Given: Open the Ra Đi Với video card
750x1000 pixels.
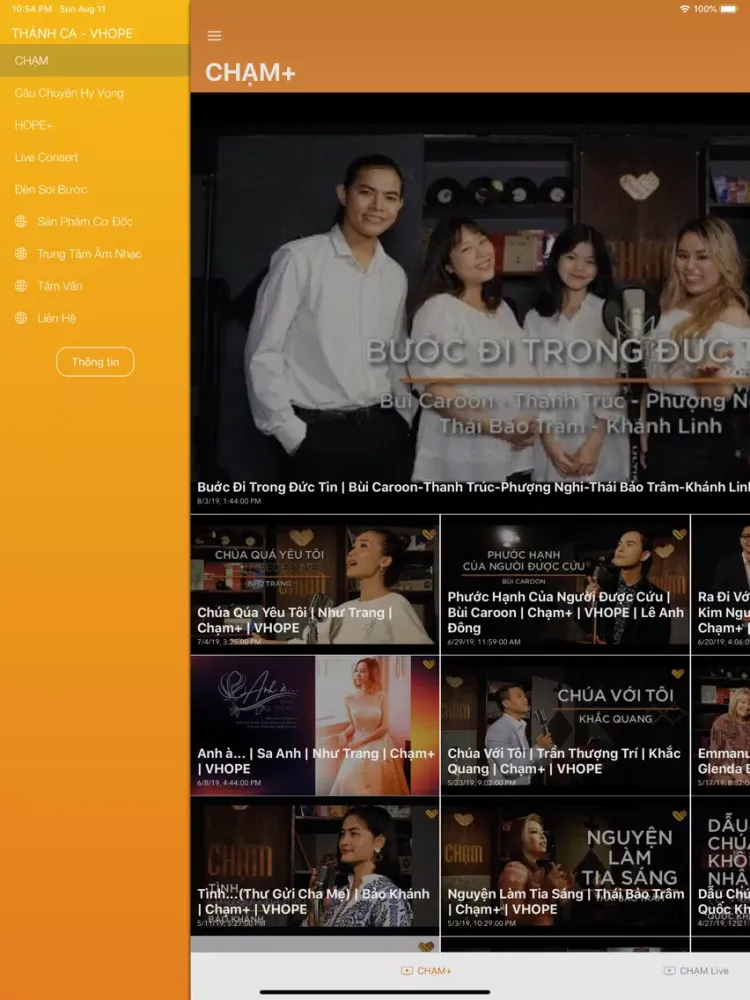Looking at the screenshot, I should coord(721,584).
